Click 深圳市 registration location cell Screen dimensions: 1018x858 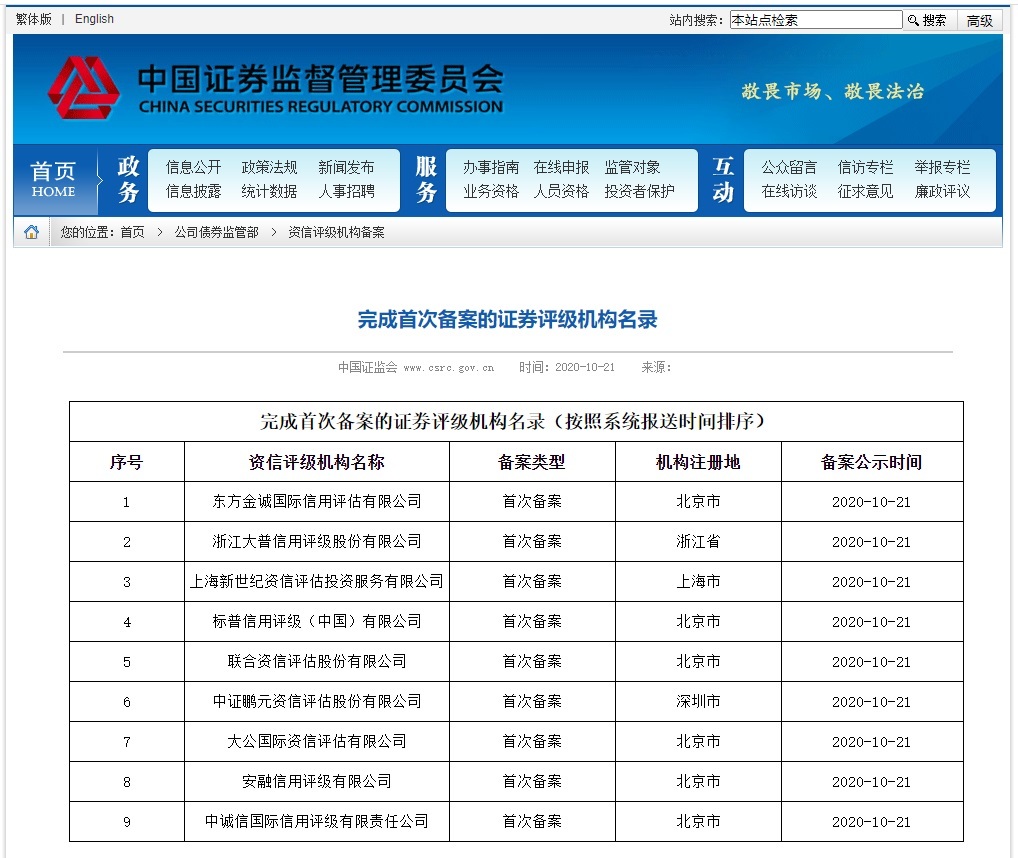(698, 701)
